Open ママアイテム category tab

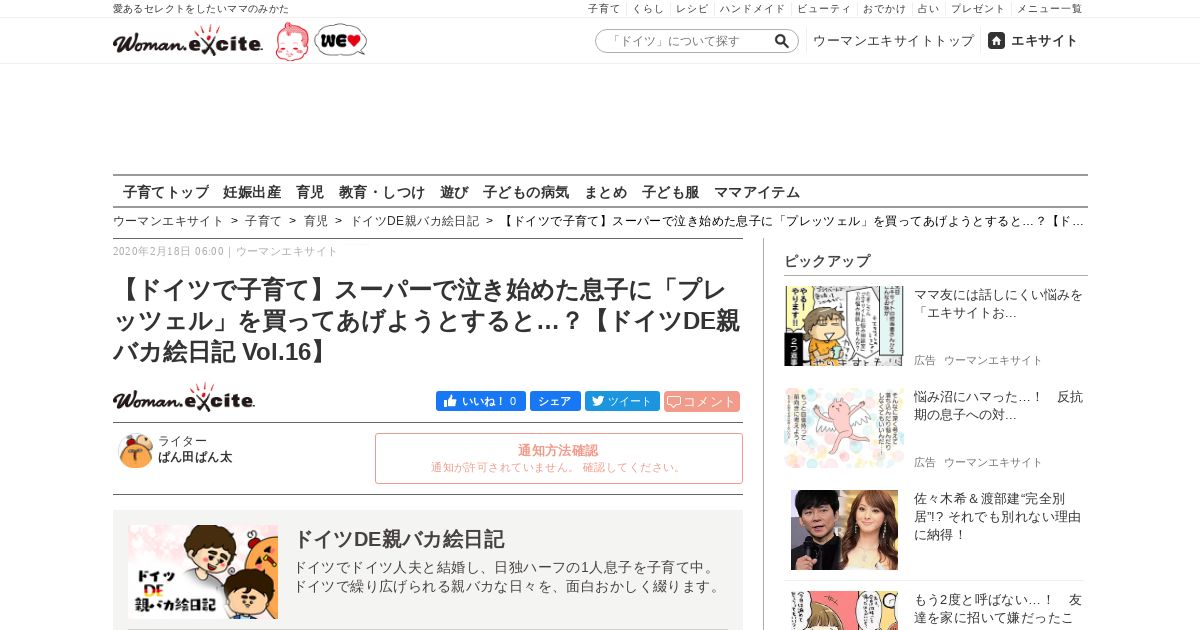coord(757,192)
